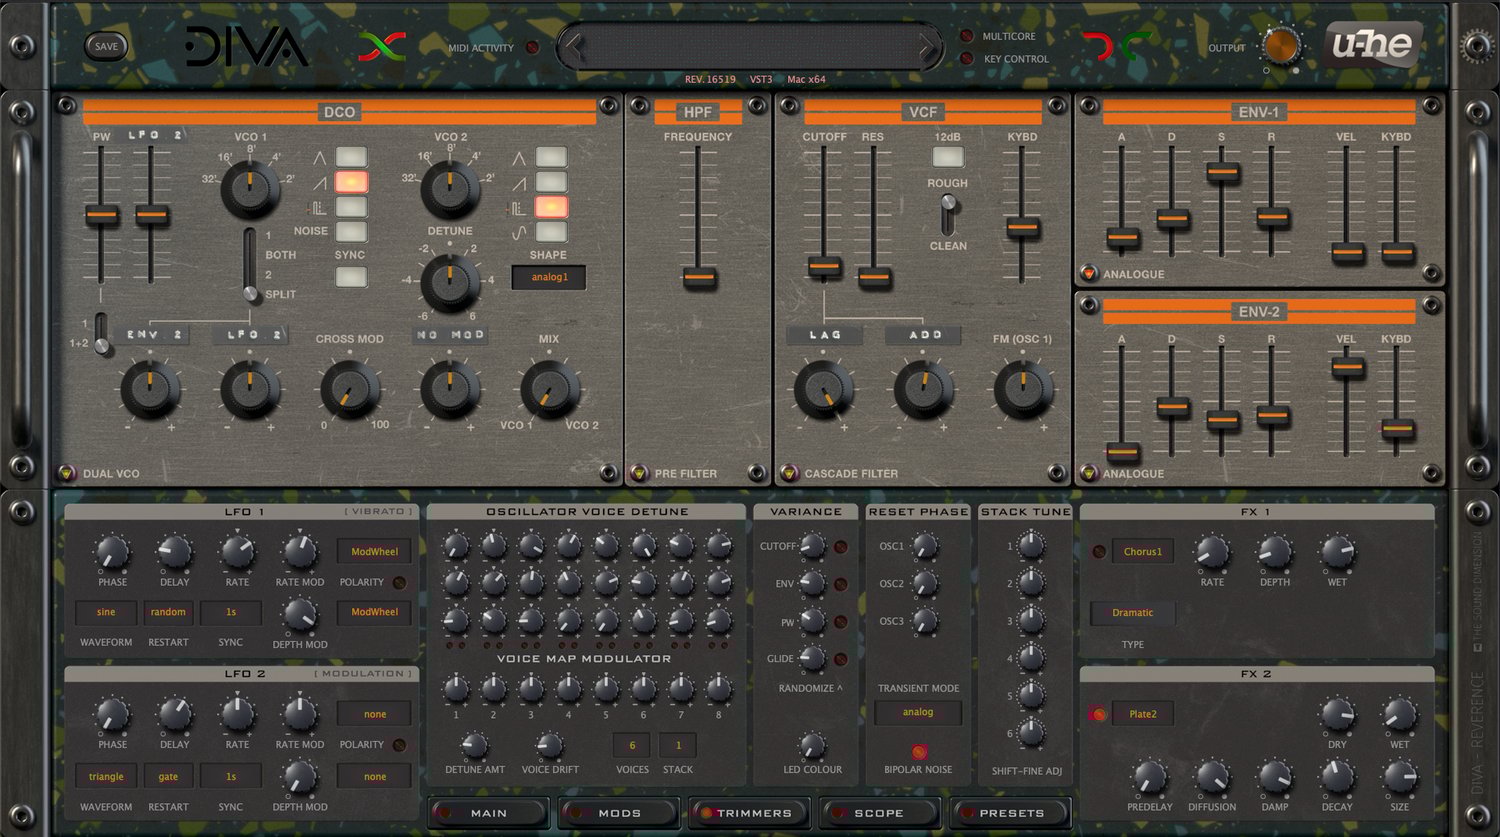Flip the ROUGH / CLEAN filter switch
Viewport: 1500px width, 837px height.
(x=947, y=214)
